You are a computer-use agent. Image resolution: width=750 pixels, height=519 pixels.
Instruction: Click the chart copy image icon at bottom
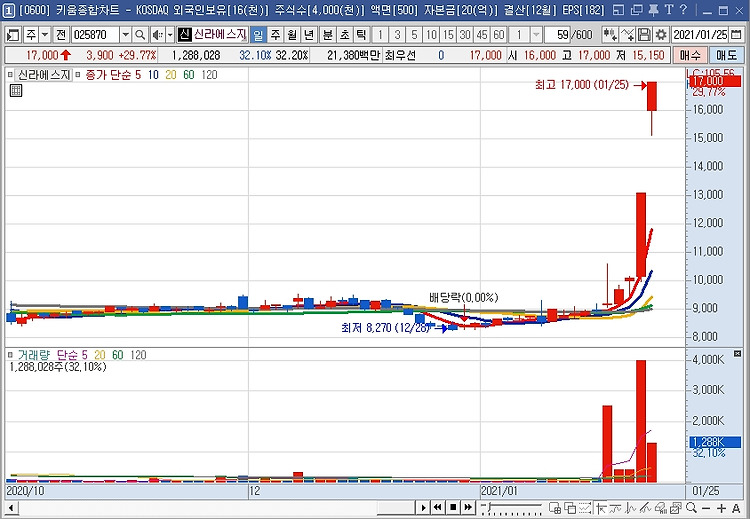tap(676, 508)
